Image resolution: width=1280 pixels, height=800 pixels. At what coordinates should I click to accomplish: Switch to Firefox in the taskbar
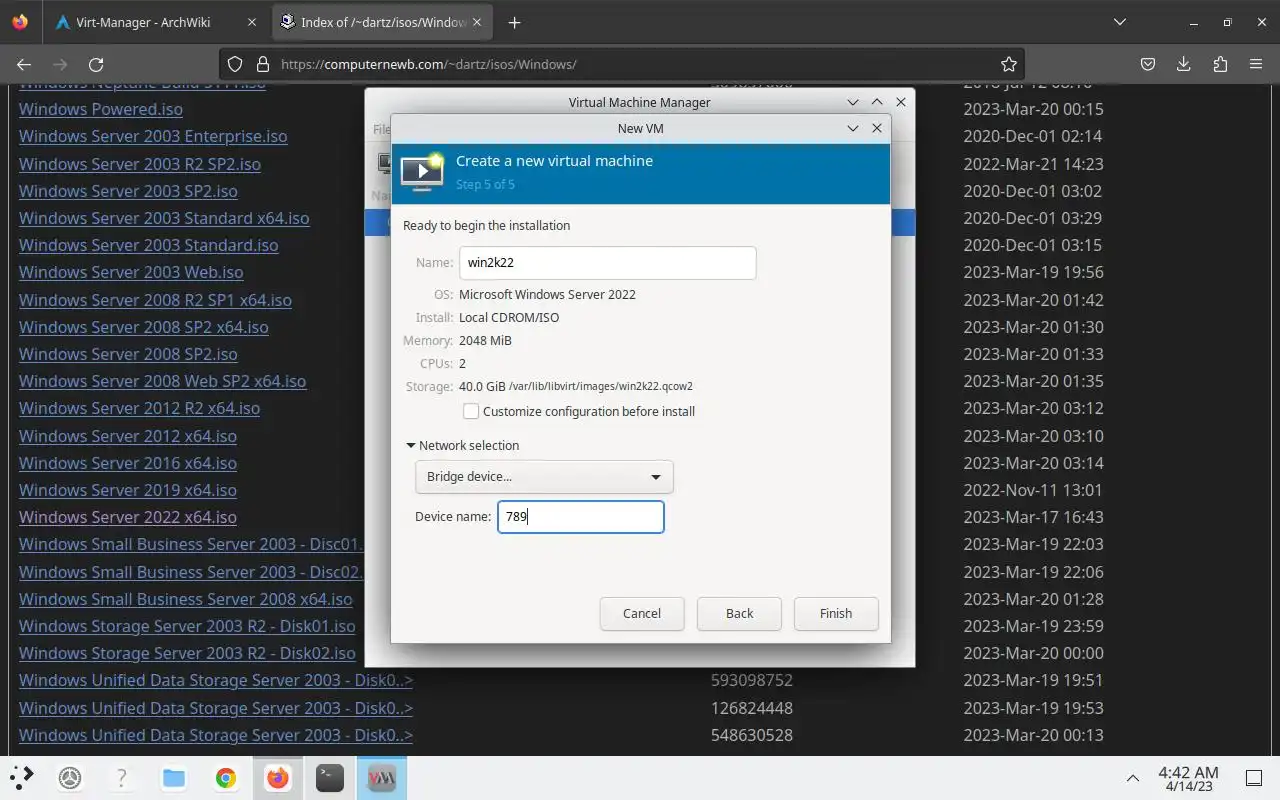click(x=278, y=777)
